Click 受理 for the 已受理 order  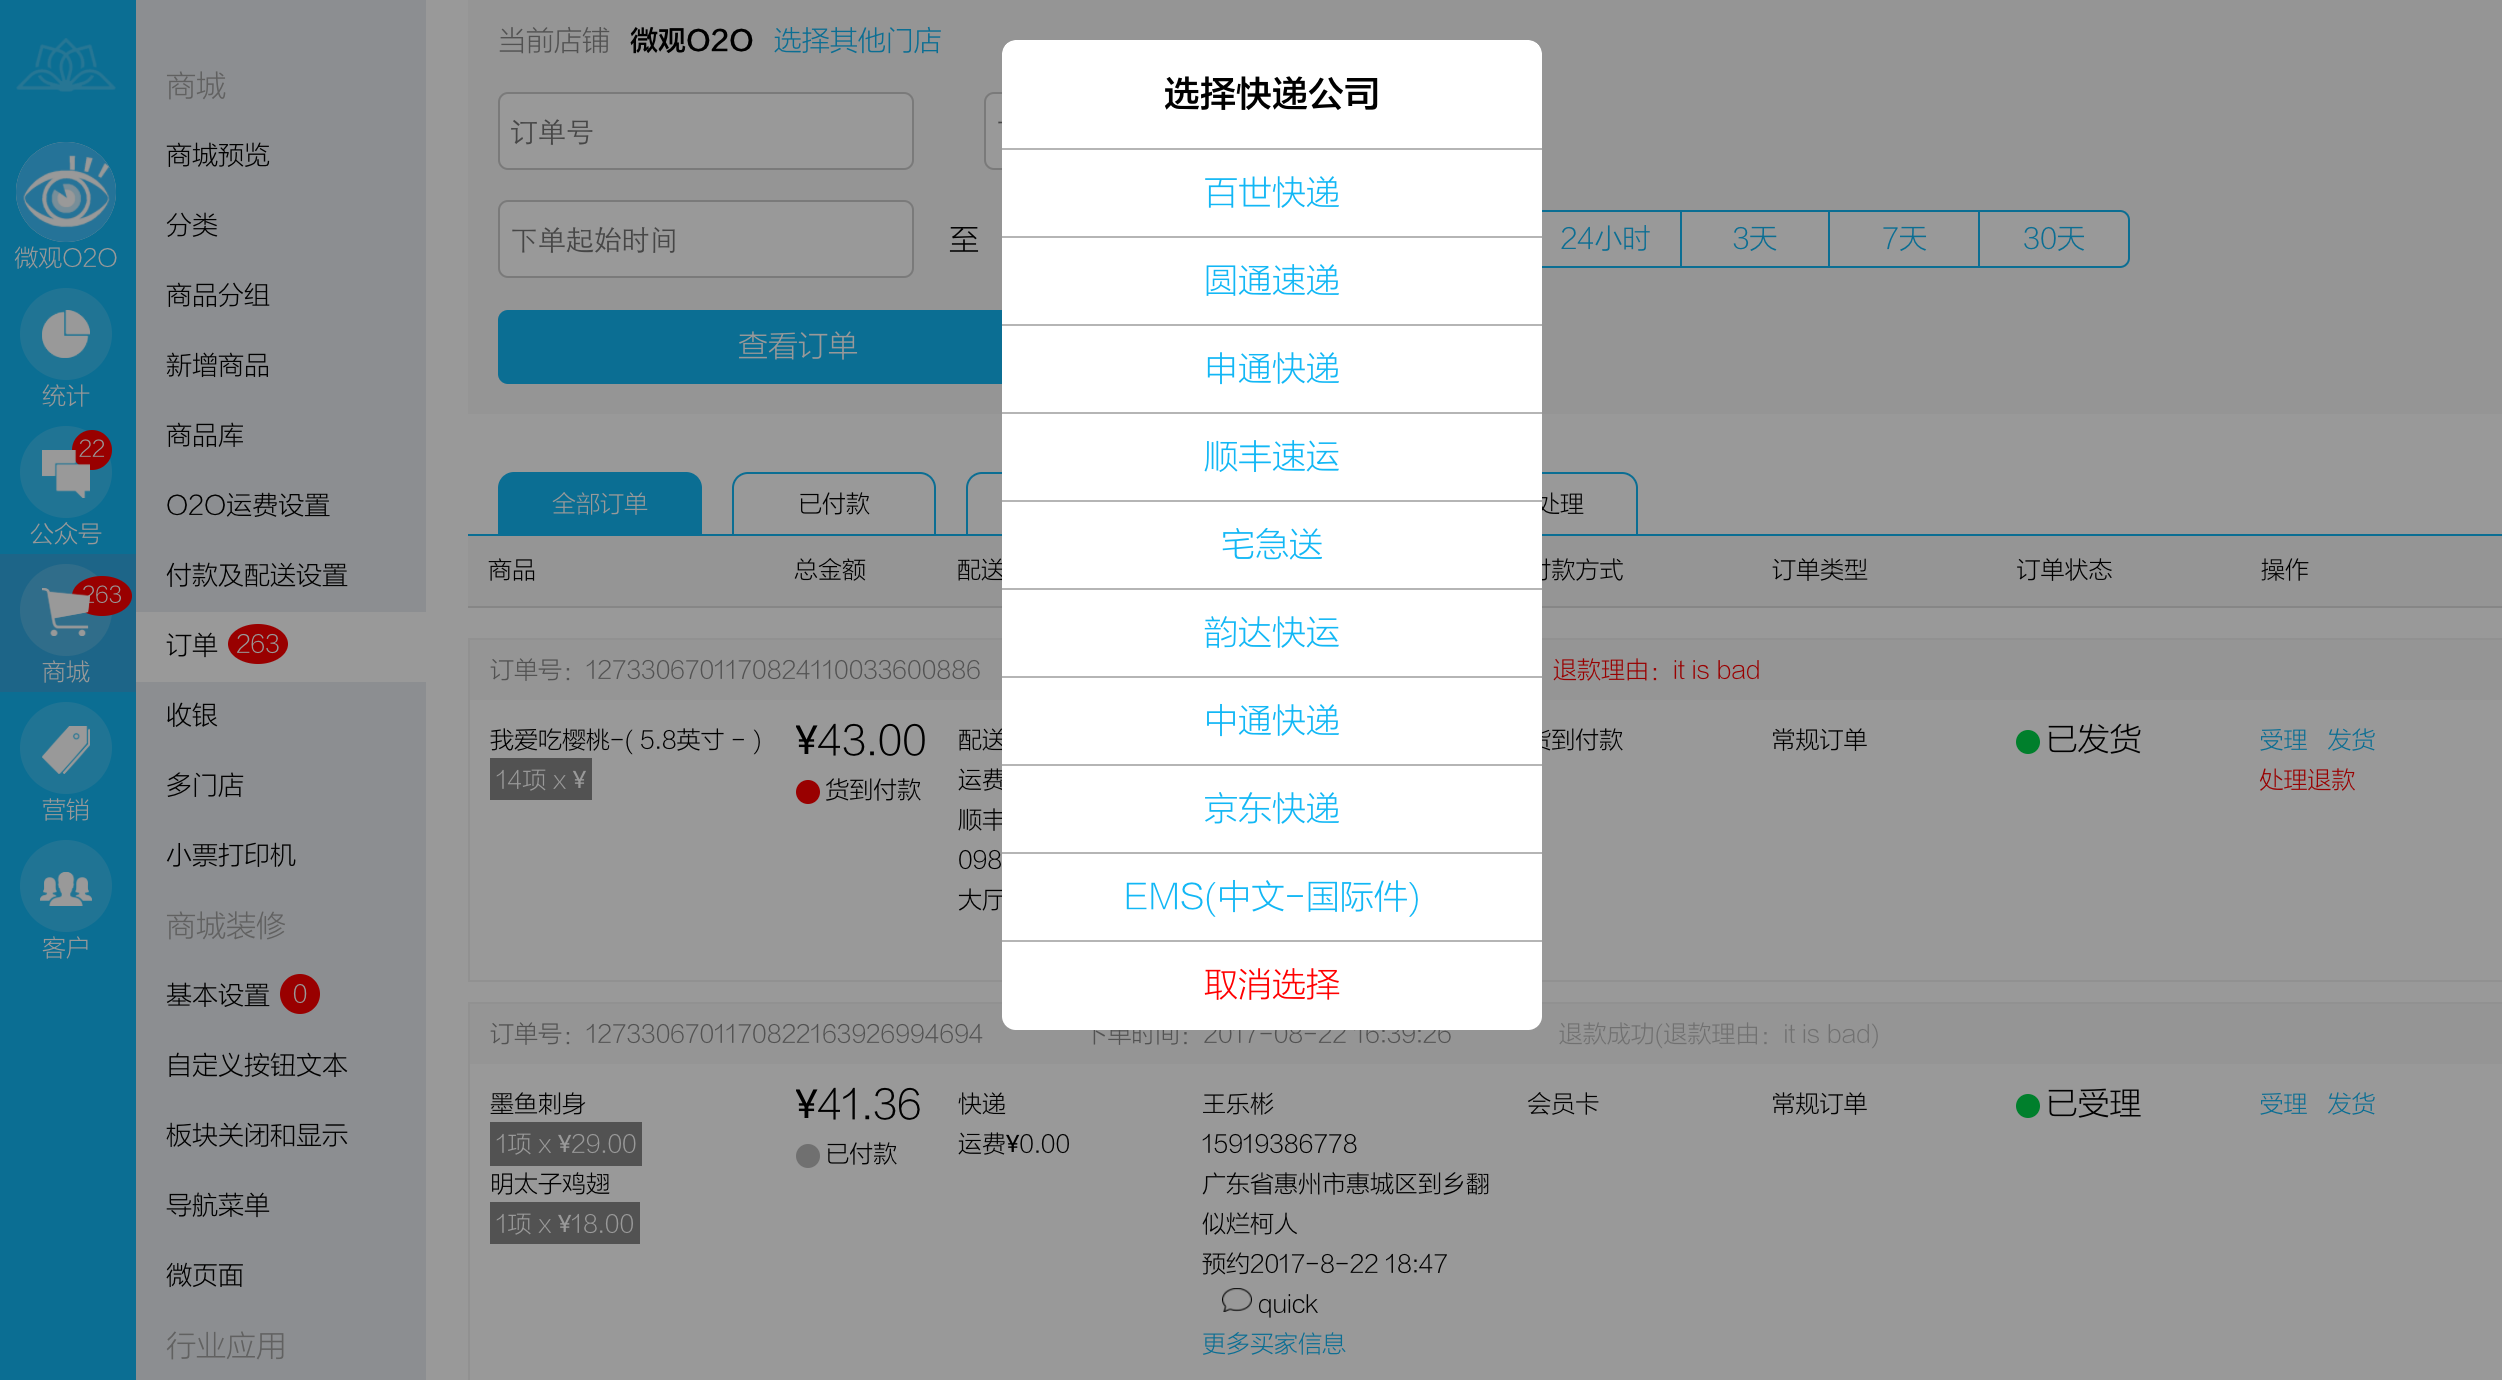(x=2283, y=1104)
